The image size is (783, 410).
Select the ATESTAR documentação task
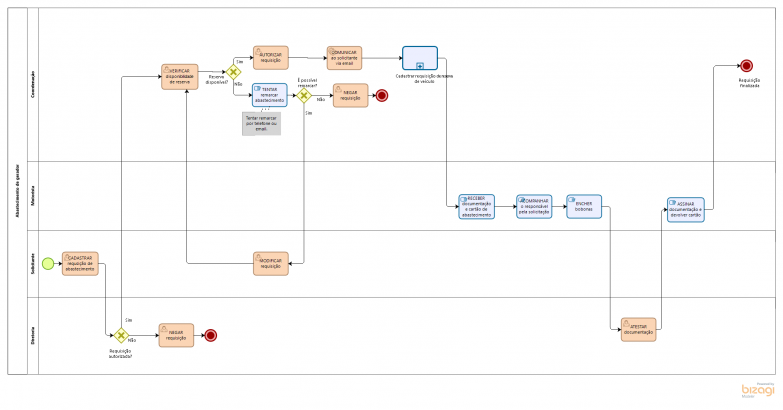[637, 329]
